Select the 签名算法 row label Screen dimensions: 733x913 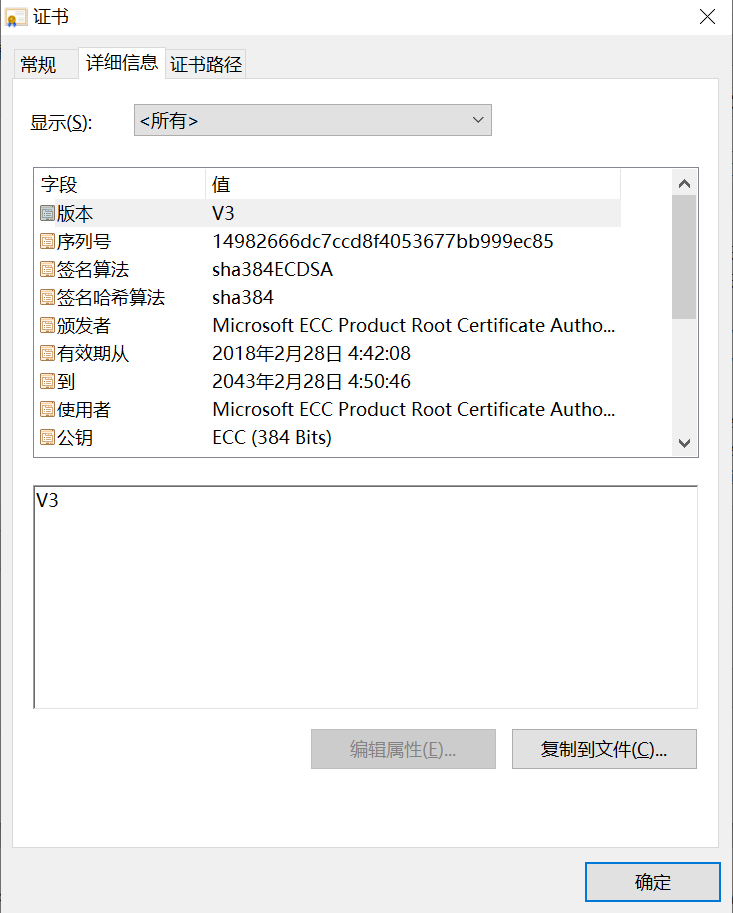point(93,270)
